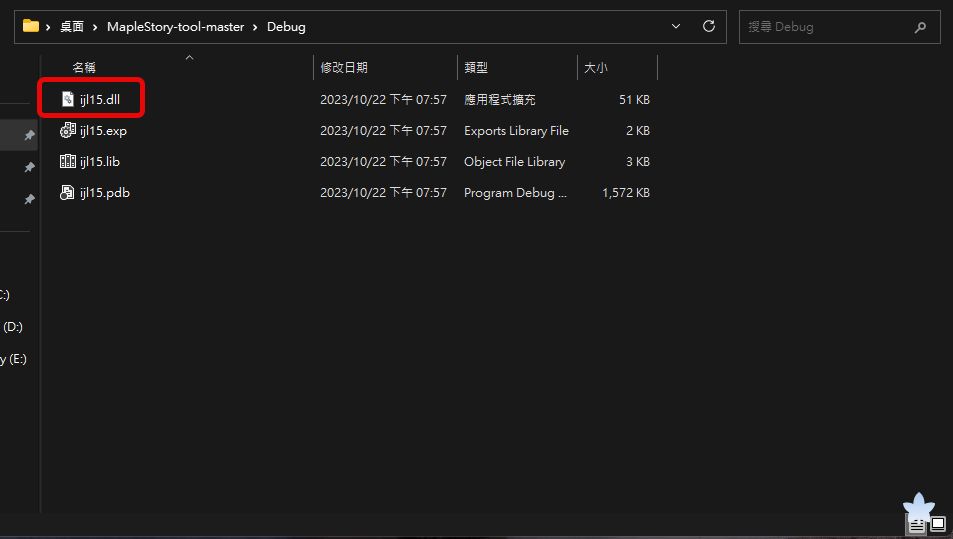The image size is (953, 539).
Task: Select the C:) drive in navigation pane
Action: pos(5,295)
